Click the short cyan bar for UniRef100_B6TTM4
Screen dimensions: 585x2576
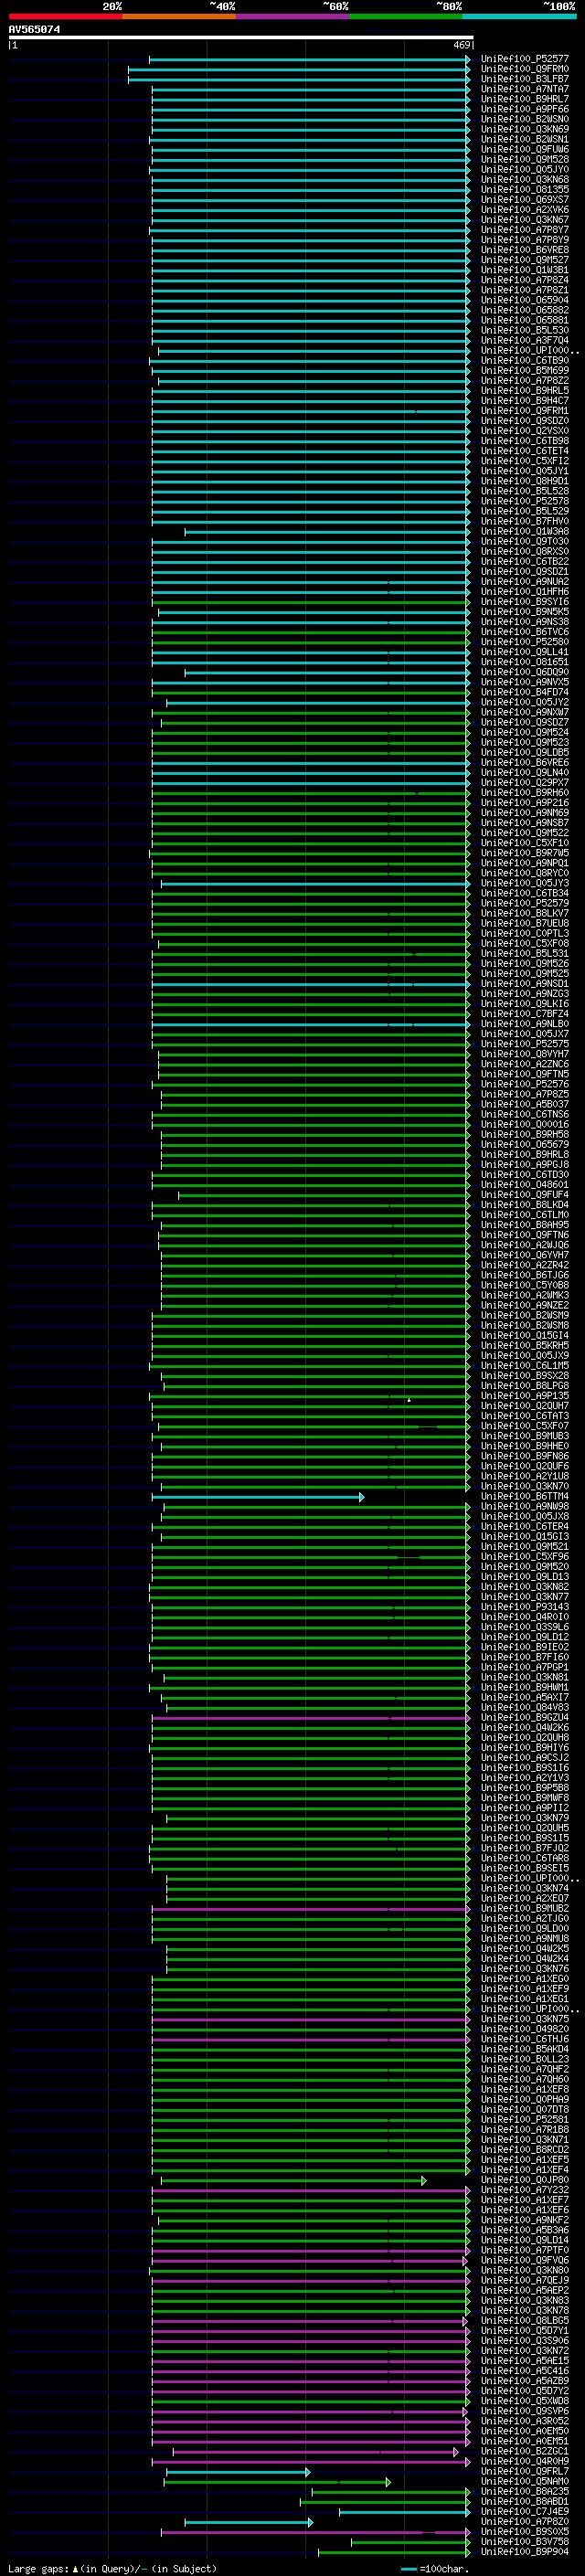(x=258, y=1496)
